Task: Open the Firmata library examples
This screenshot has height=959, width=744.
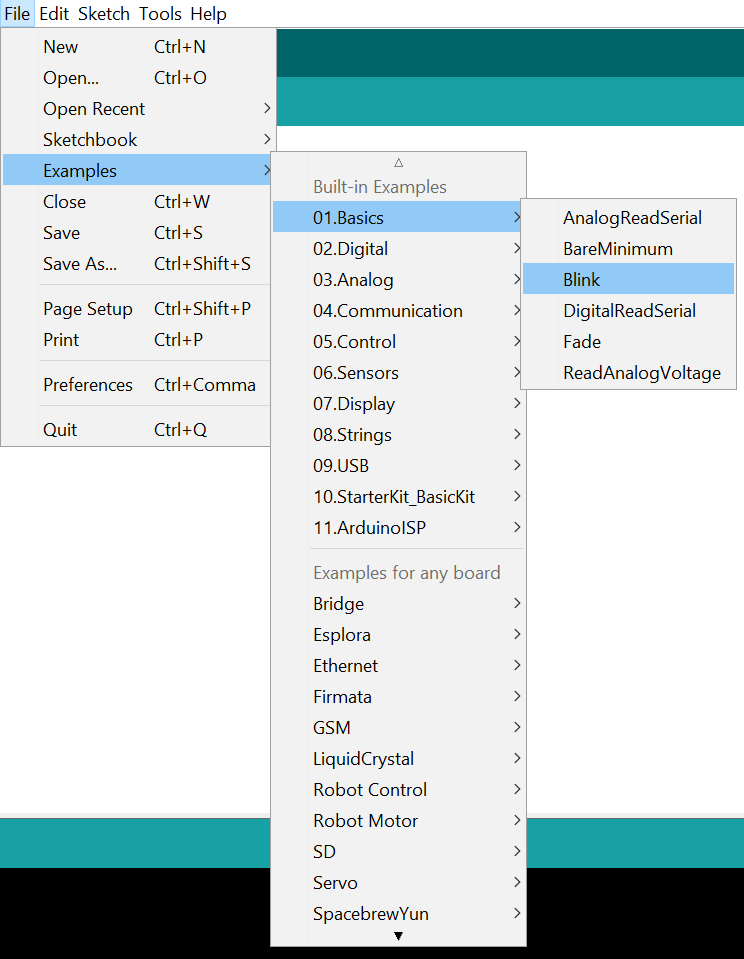Action: (x=398, y=697)
